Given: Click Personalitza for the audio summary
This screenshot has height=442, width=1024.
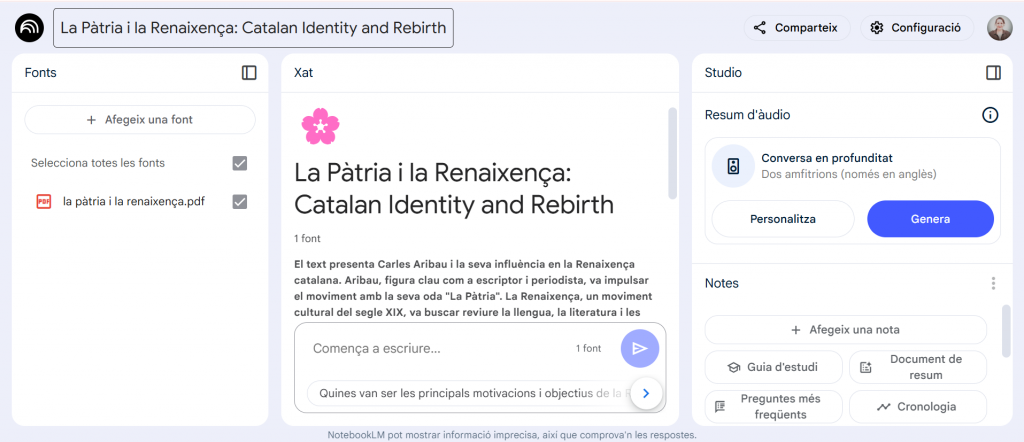Looking at the screenshot, I should (x=782, y=219).
